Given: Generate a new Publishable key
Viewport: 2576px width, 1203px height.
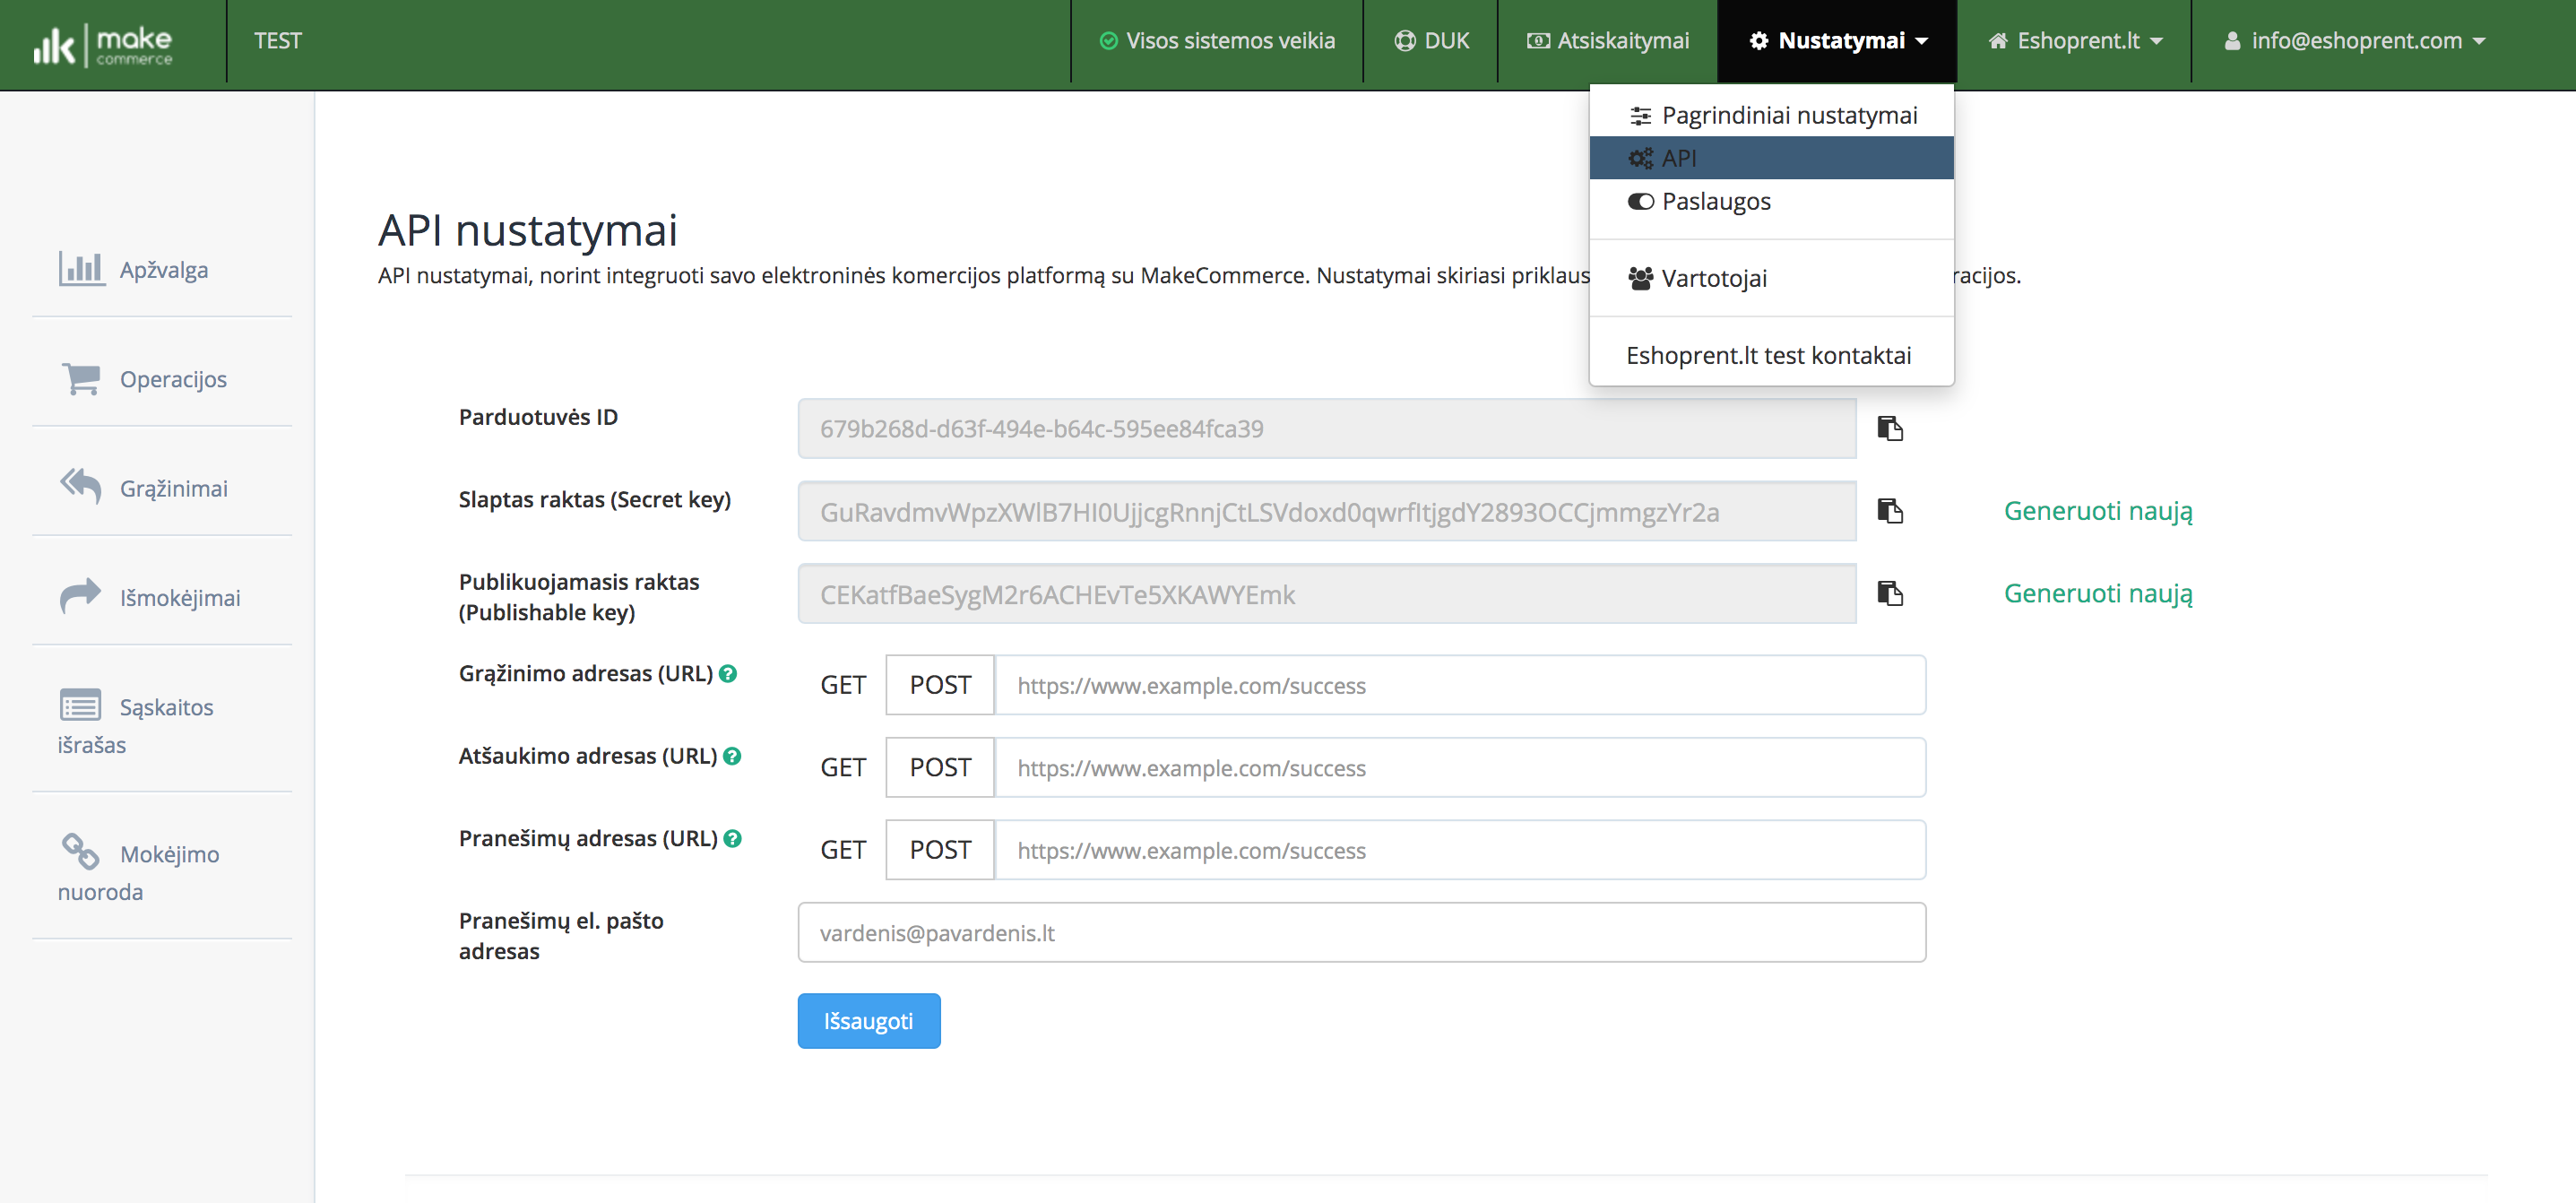Looking at the screenshot, I should click(2097, 593).
